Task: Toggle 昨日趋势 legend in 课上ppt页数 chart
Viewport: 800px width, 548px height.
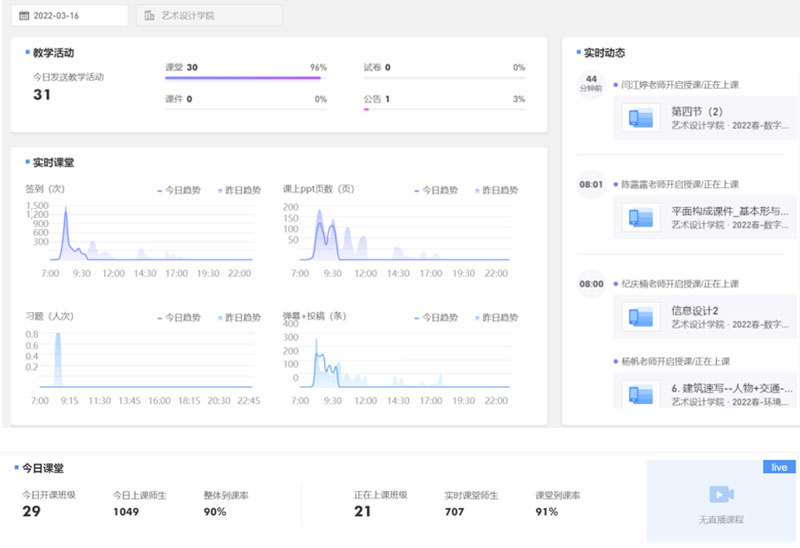Action: (x=495, y=189)
